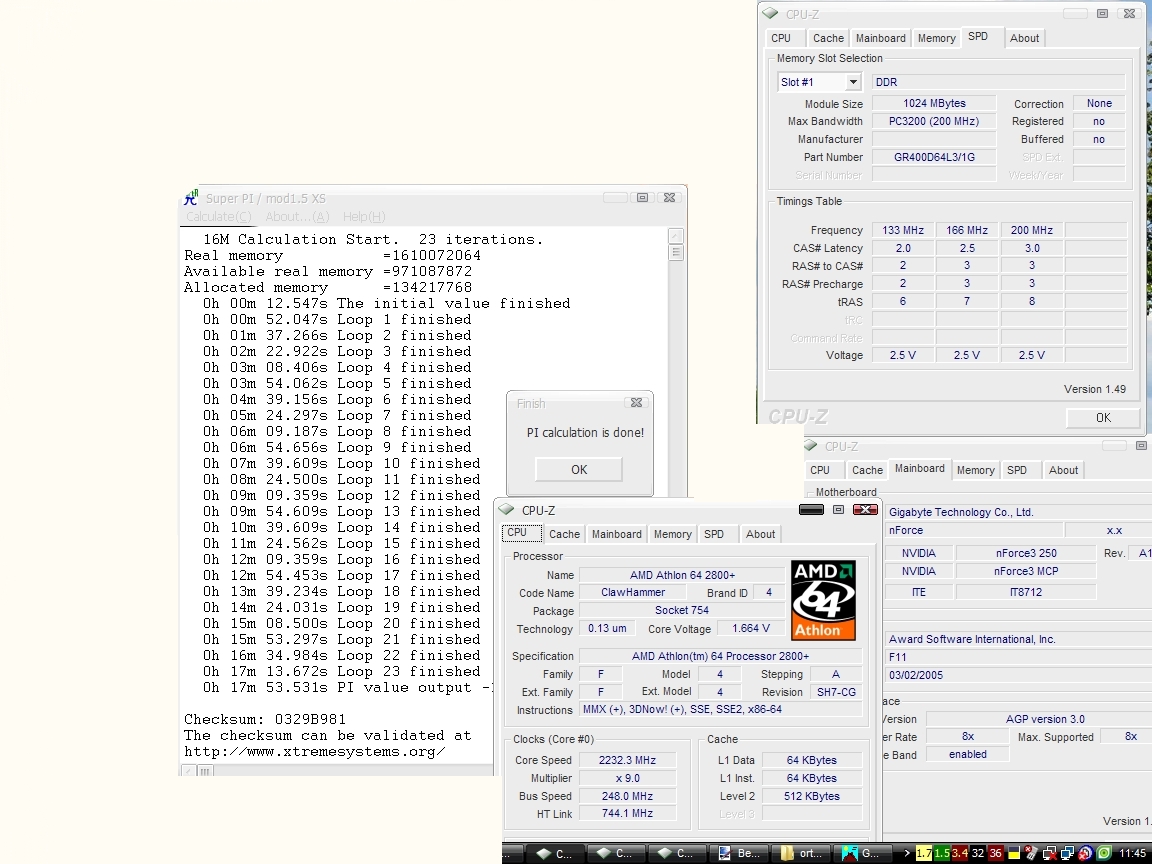Select Memory tab in front CPU-Z window
The image size is (1152, 864).
(672, 534)
